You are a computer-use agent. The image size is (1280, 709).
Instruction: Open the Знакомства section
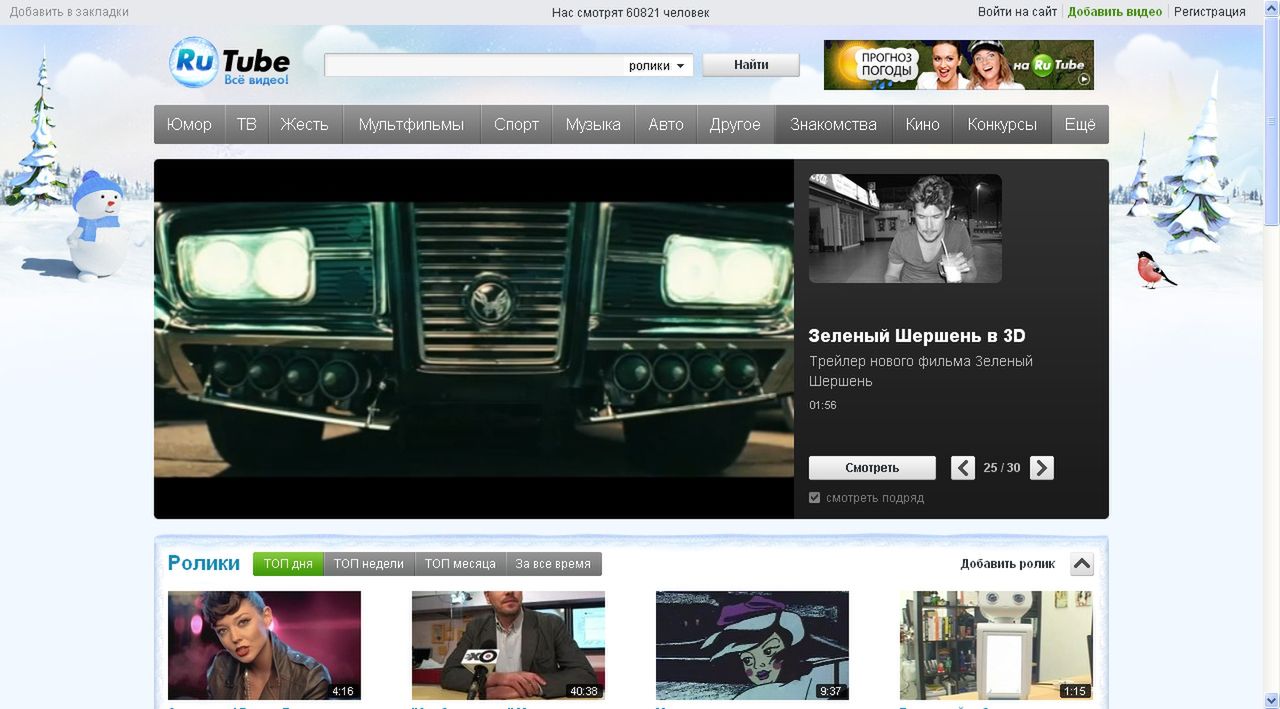[x=834, y=125]
